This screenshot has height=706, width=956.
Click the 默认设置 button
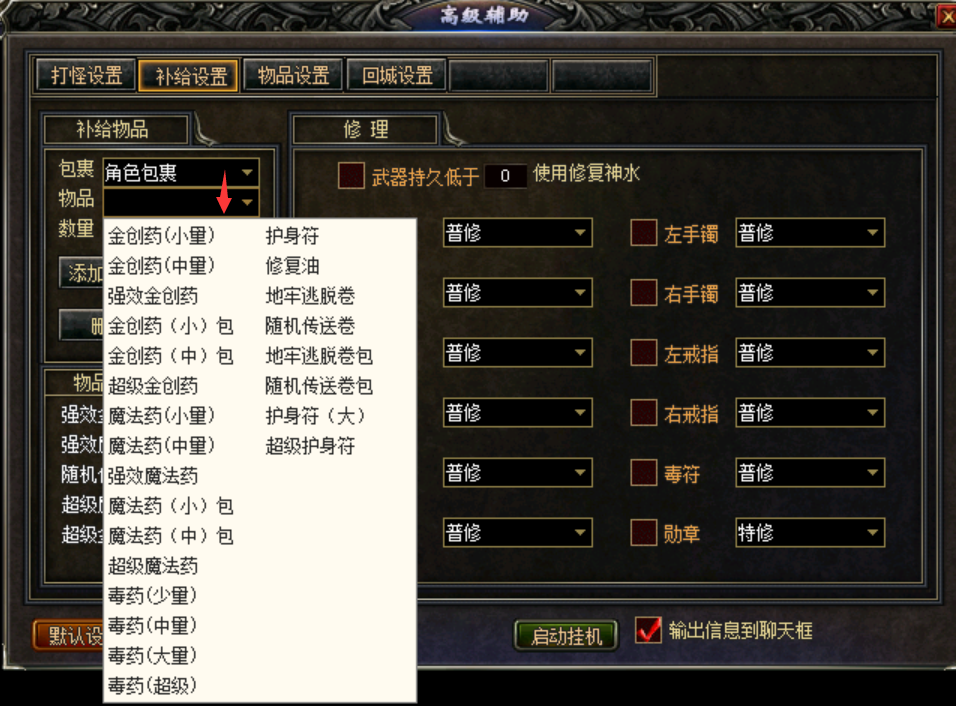(x=68, y=636)
